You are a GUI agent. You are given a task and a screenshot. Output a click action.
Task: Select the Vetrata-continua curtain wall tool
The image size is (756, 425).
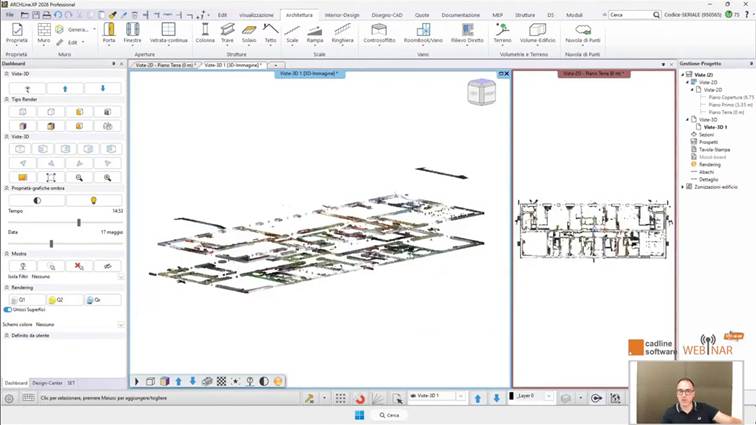click(168, 33)
